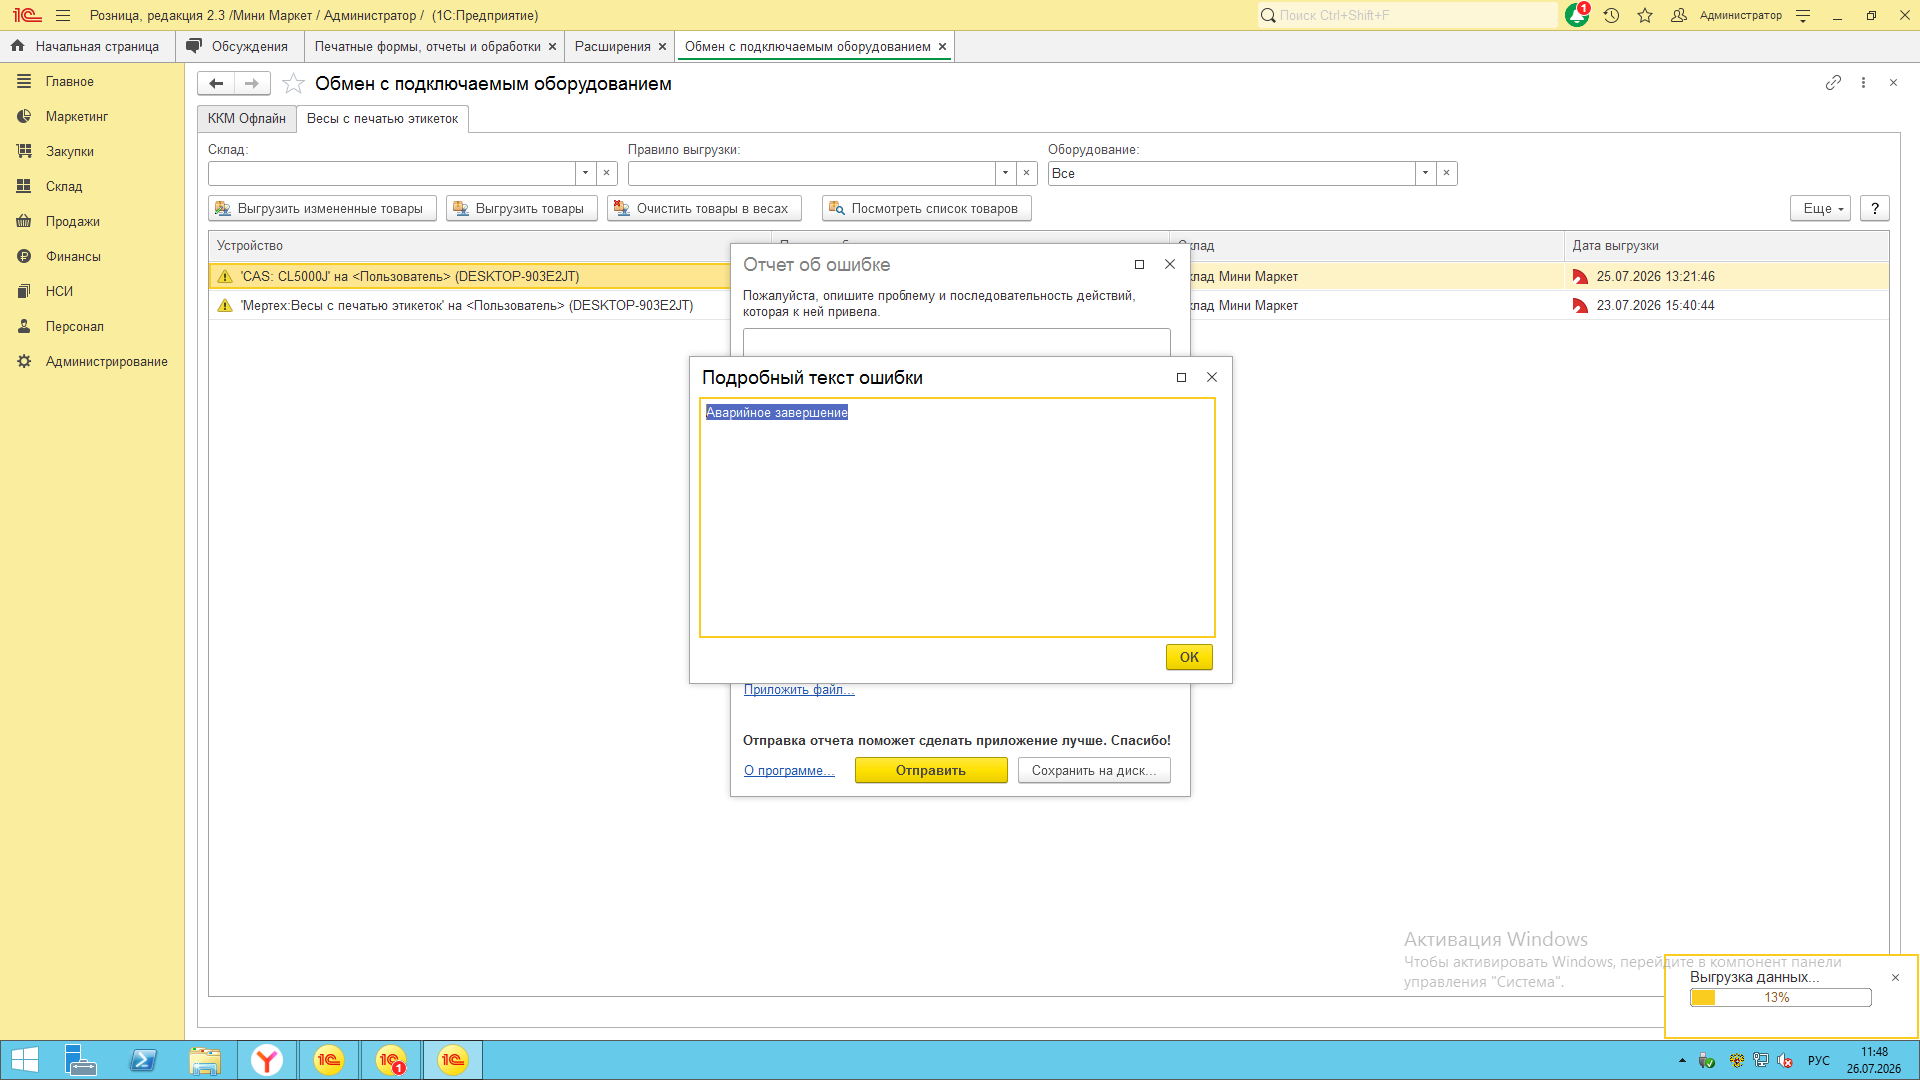Screen dimensions: 1920x1080
Task: Open the Еще dropdown menu
Action: coord(1820,209)
